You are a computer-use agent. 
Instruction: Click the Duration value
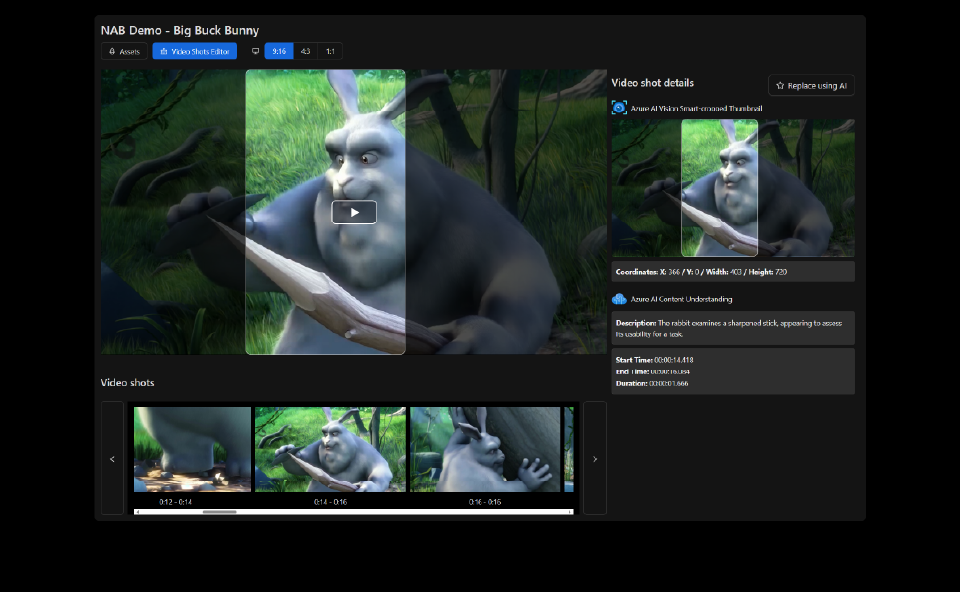669,384
